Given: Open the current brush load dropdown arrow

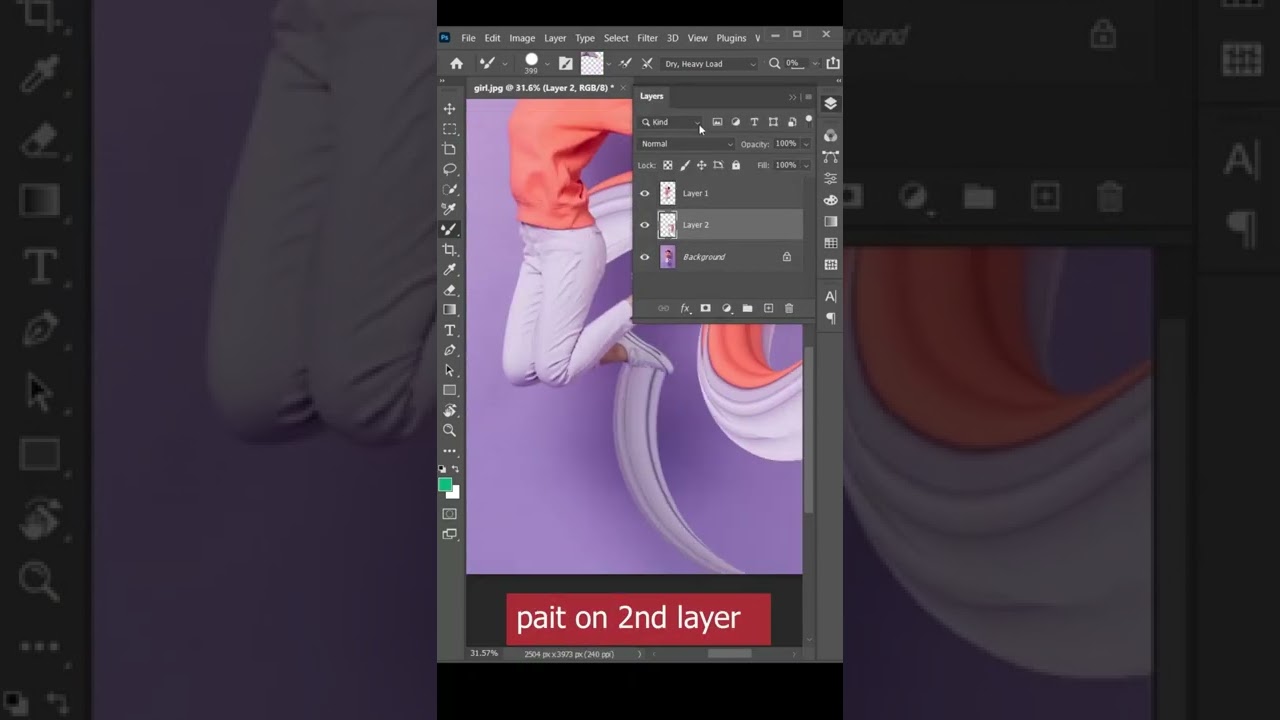Looking at the screenshot, I should (610, 64).
